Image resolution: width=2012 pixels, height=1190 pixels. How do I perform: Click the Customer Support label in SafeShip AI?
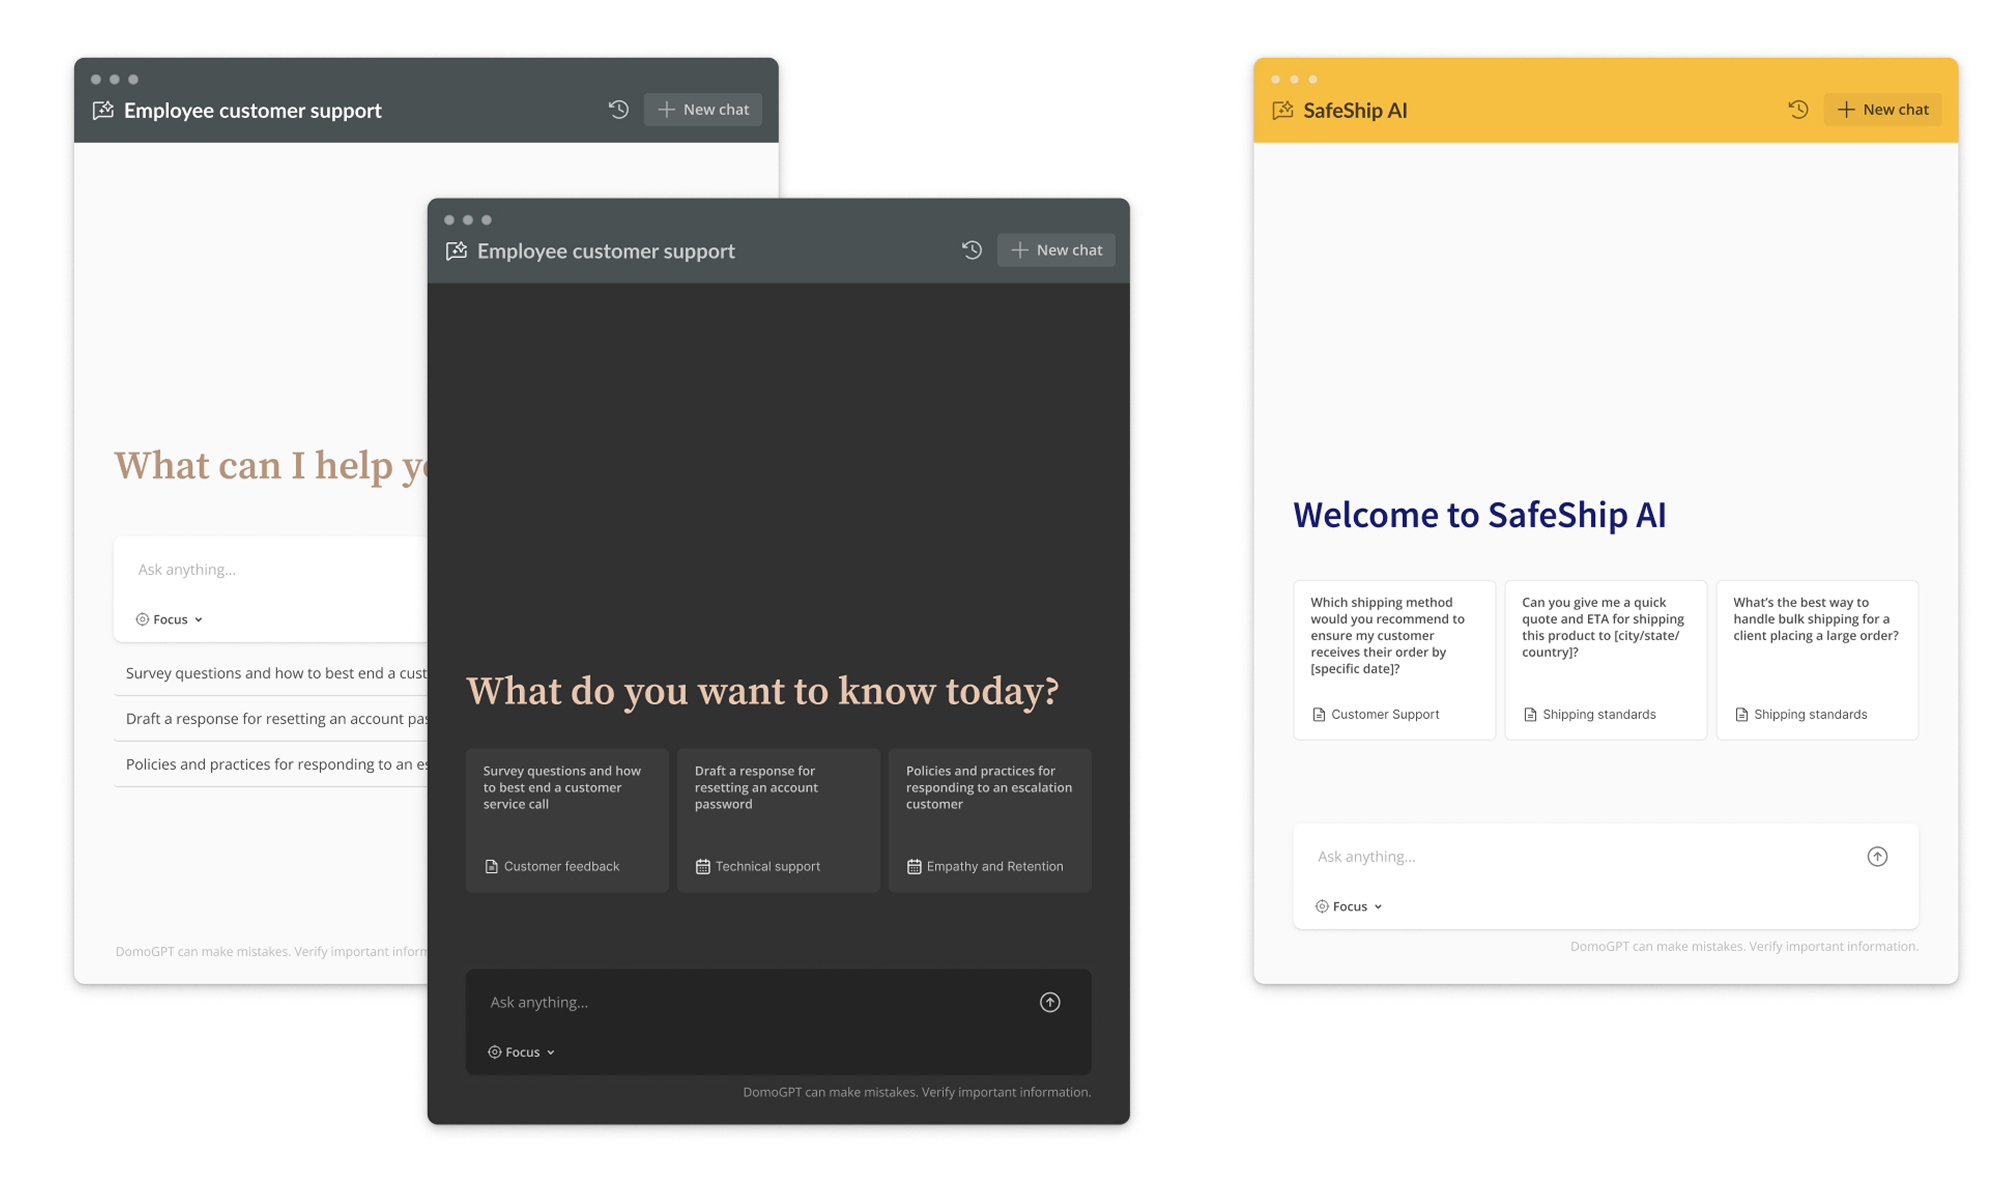[x=1385, y=714]
